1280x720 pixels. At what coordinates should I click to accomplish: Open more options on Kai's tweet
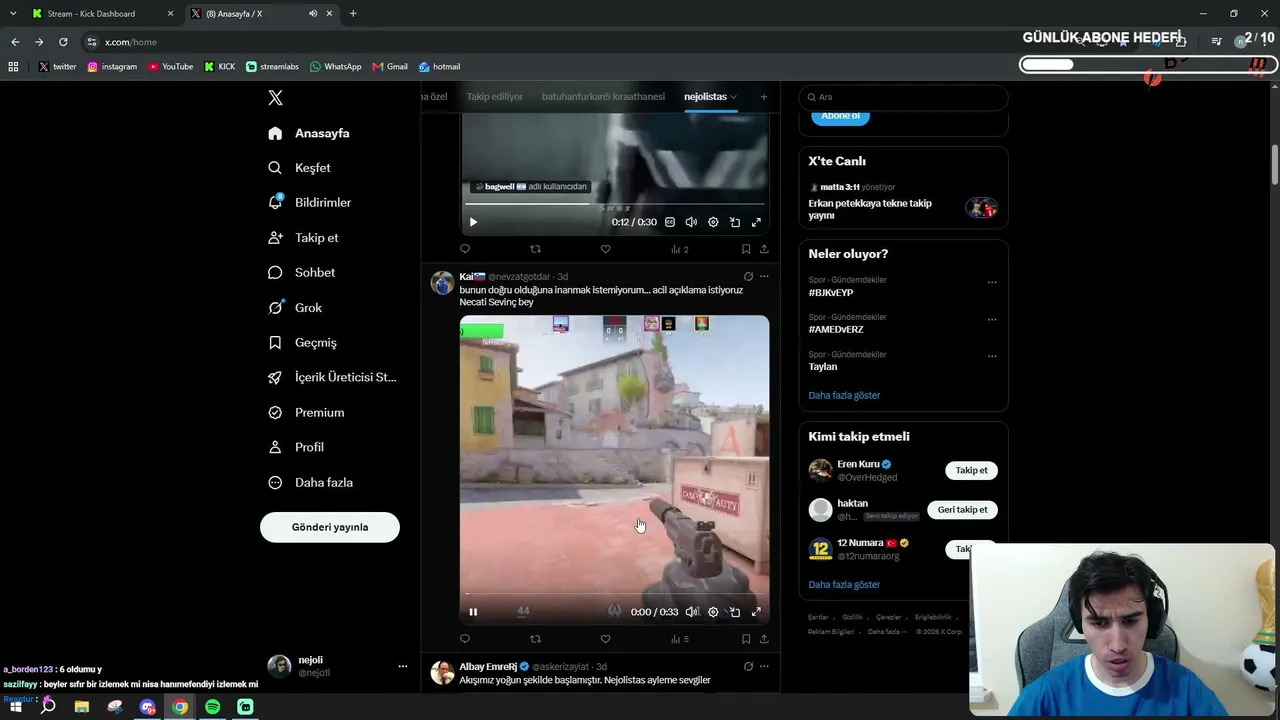764,276
